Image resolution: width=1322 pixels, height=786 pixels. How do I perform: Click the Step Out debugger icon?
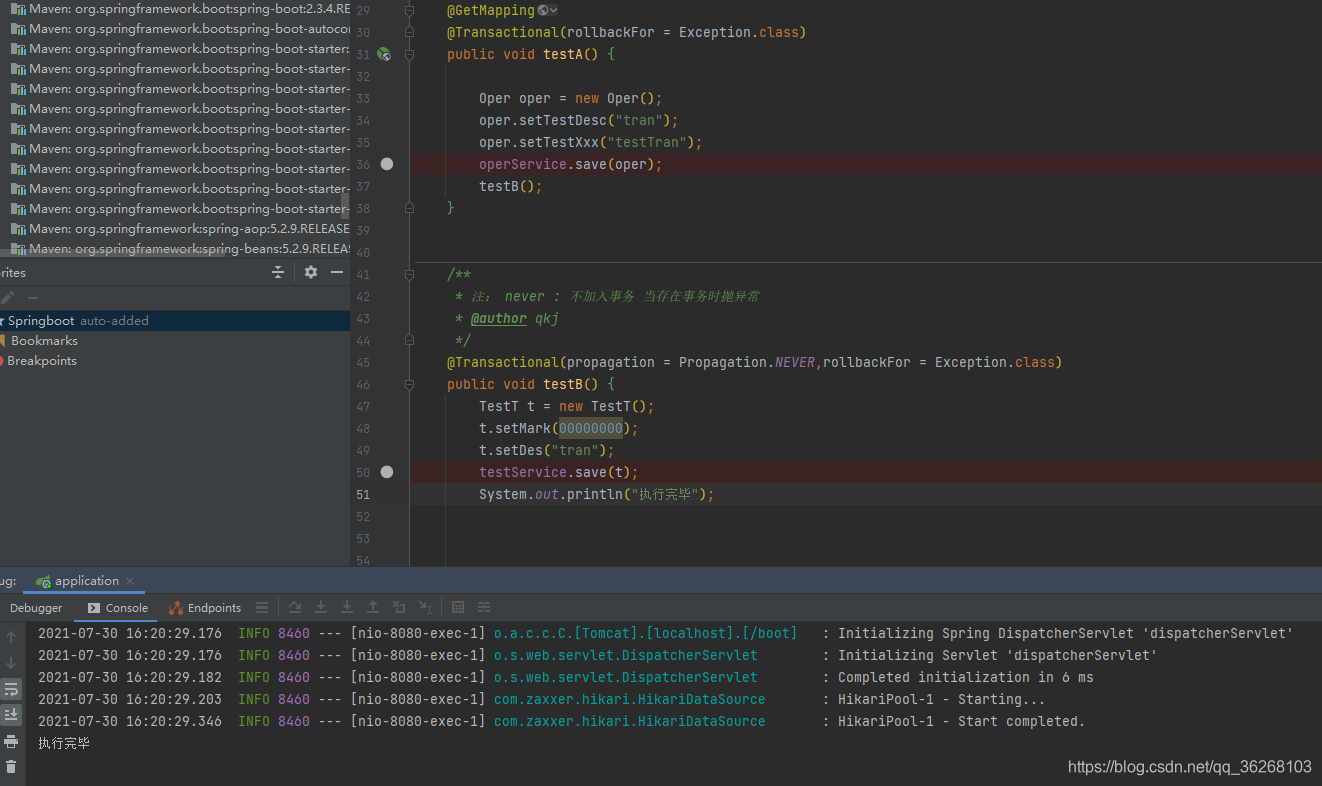click(x=373, y=607)
